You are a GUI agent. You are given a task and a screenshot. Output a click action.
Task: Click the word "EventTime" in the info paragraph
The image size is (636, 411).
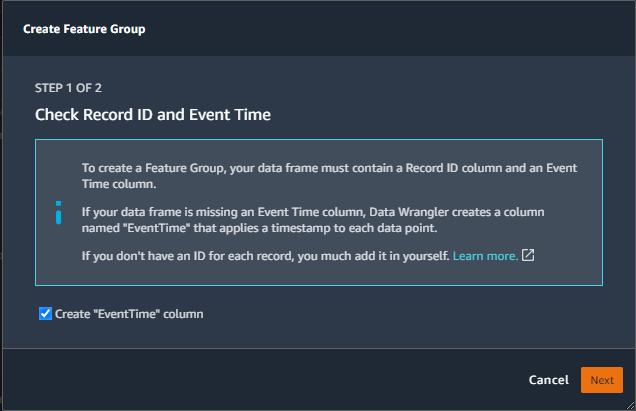pyautogui.click(x=157, y=228)
